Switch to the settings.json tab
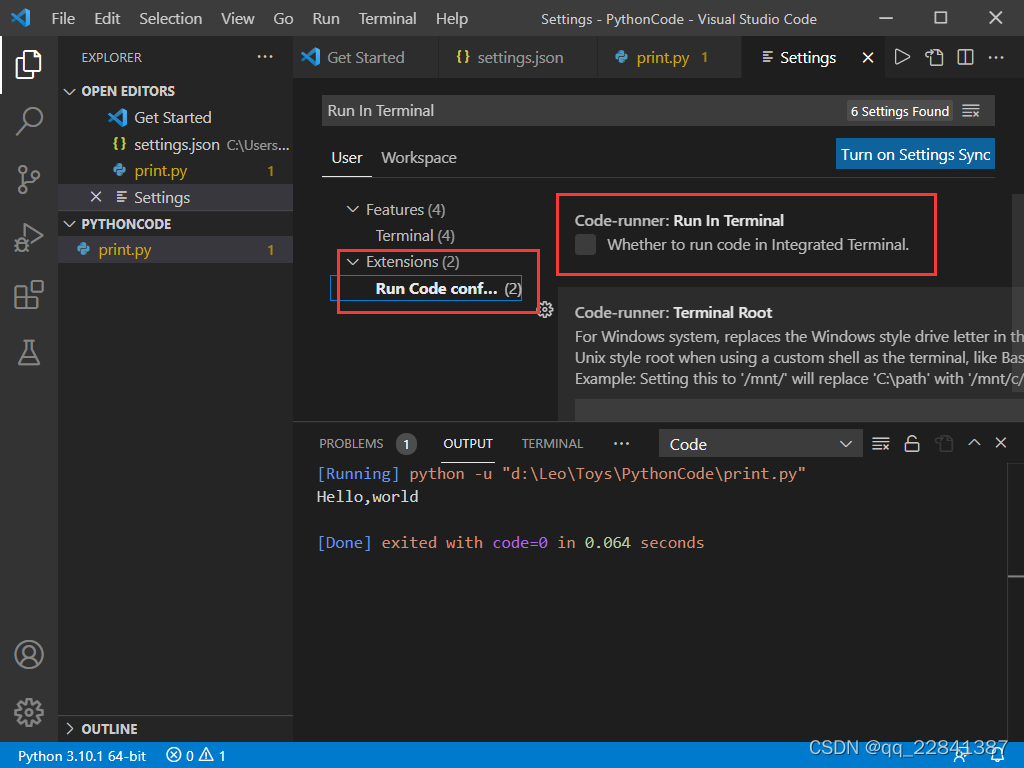 click(x=518, y=57)
